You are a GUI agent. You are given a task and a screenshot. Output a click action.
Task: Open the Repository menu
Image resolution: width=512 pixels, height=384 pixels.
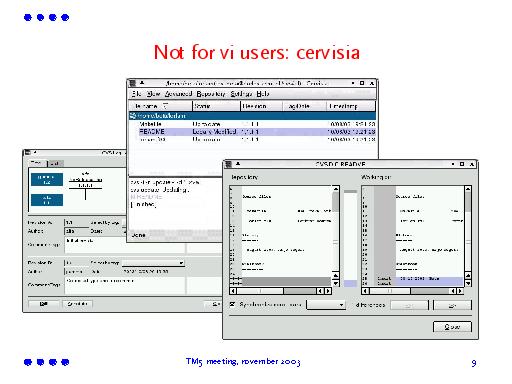(x=211, y=94)
